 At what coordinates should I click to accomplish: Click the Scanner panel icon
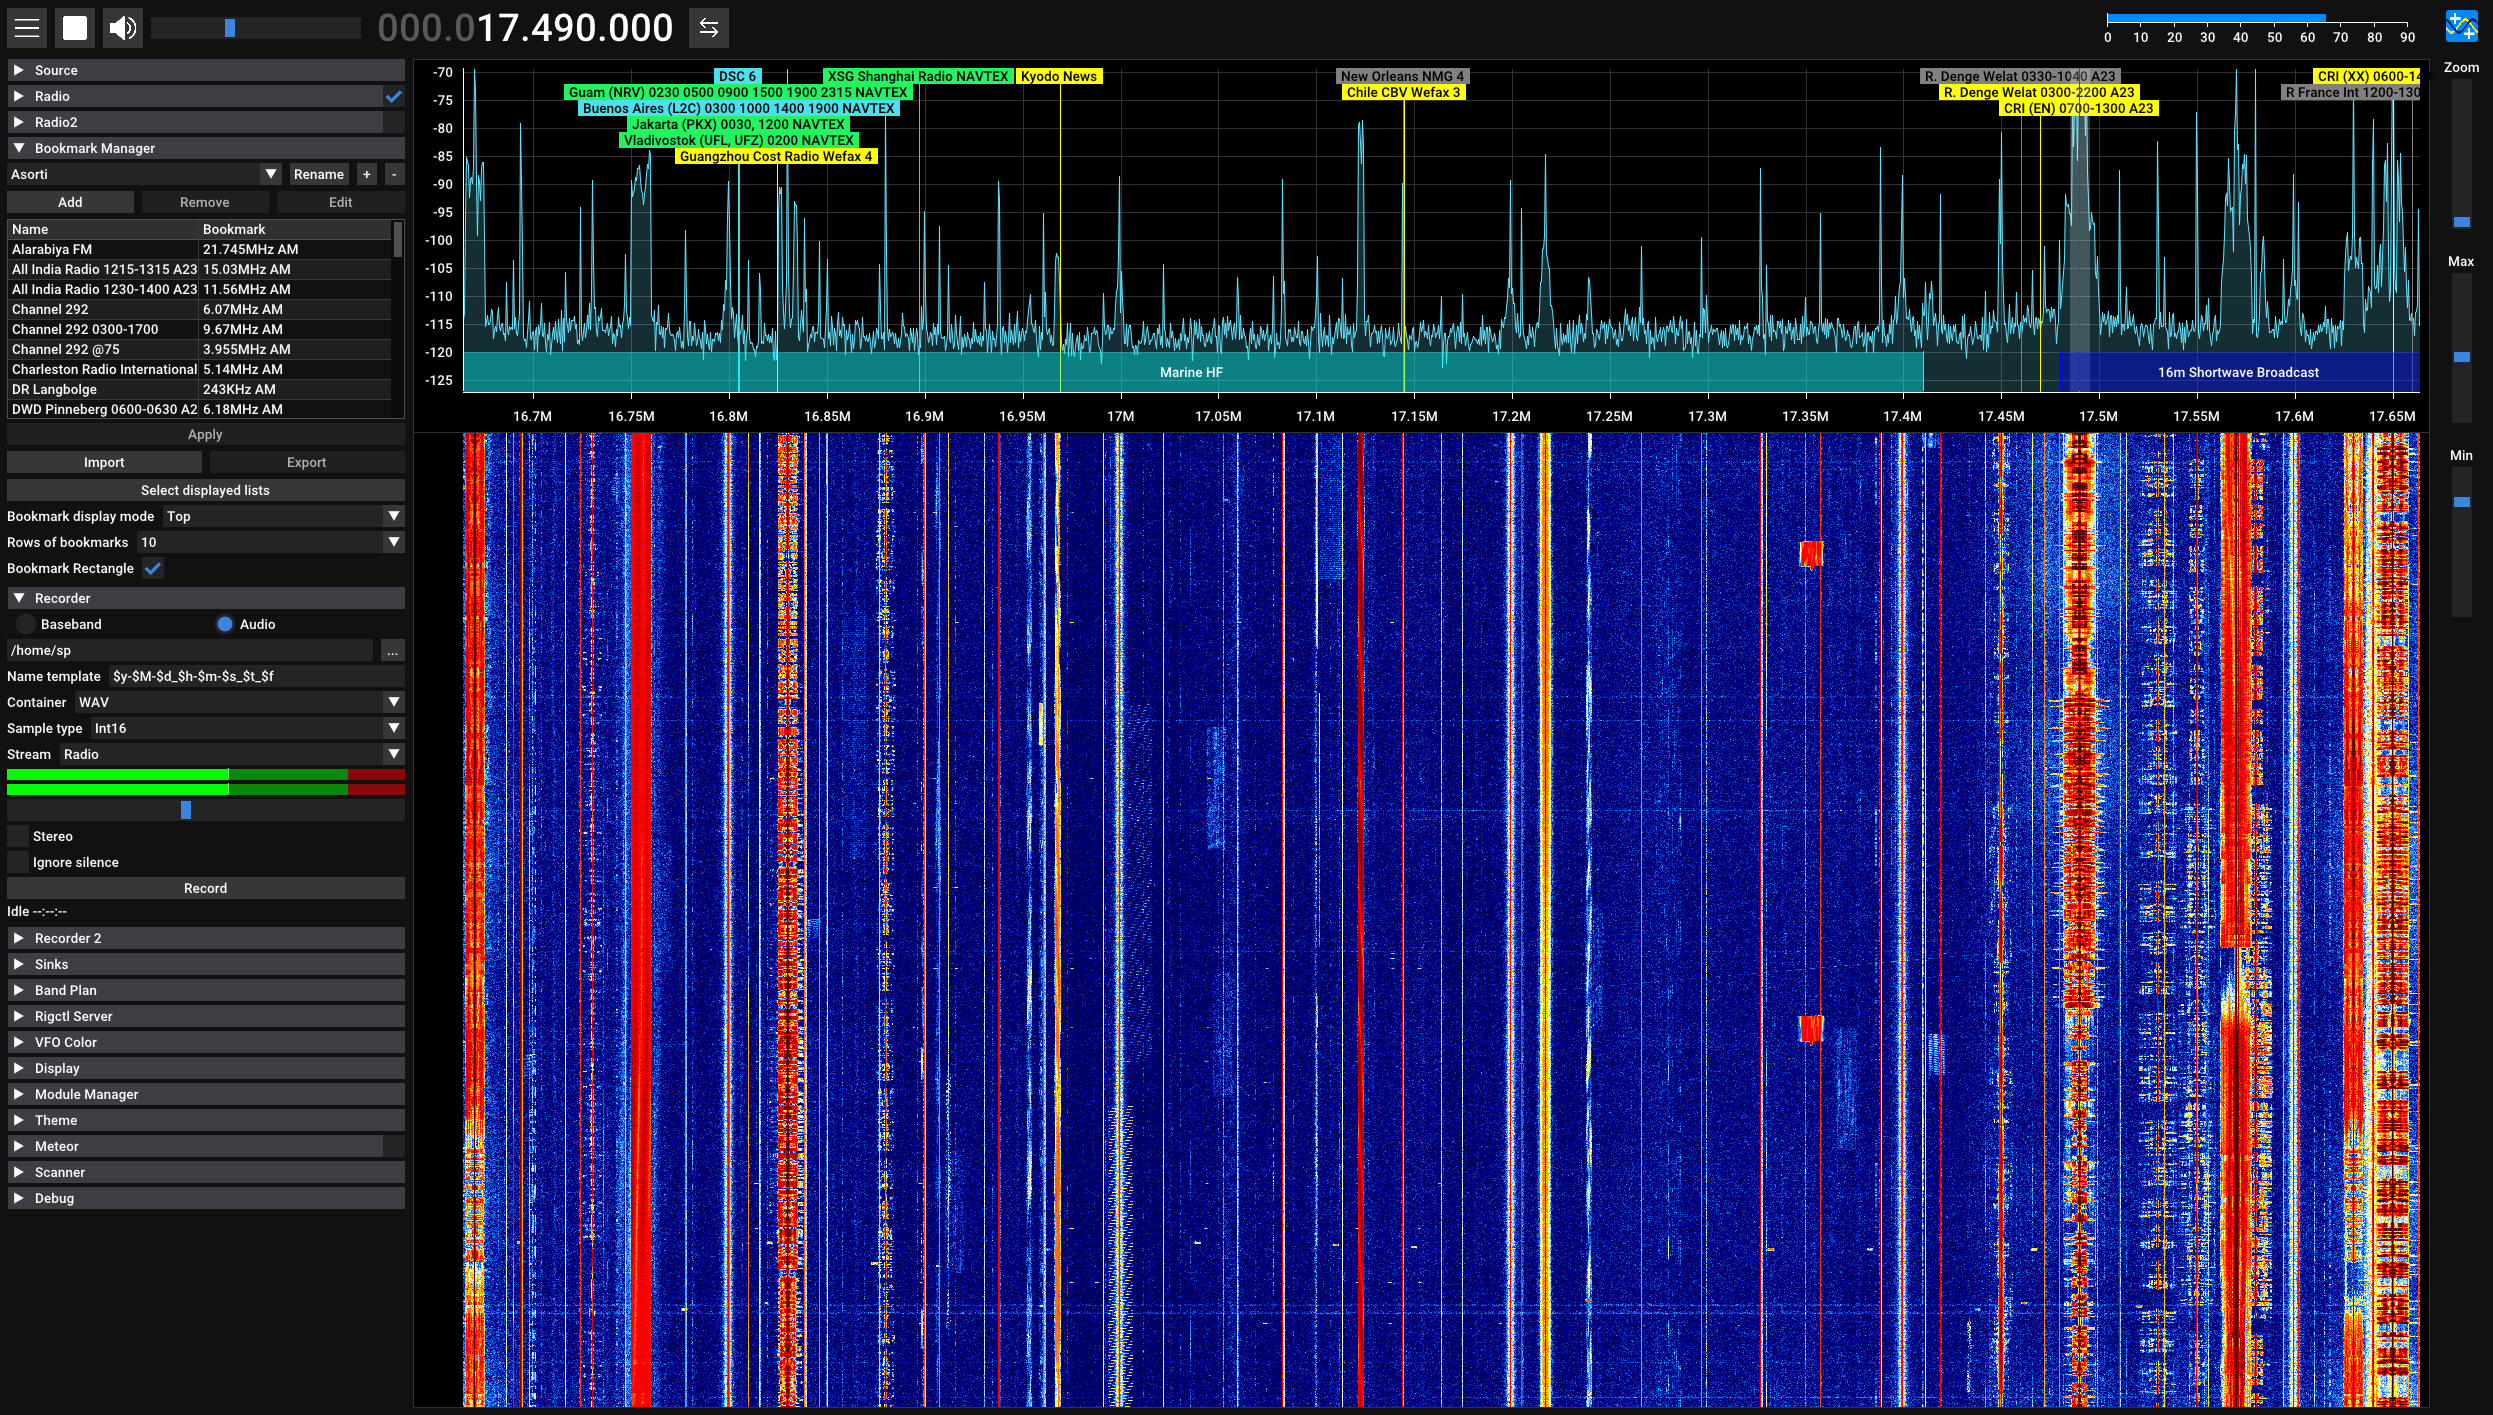17,1172
